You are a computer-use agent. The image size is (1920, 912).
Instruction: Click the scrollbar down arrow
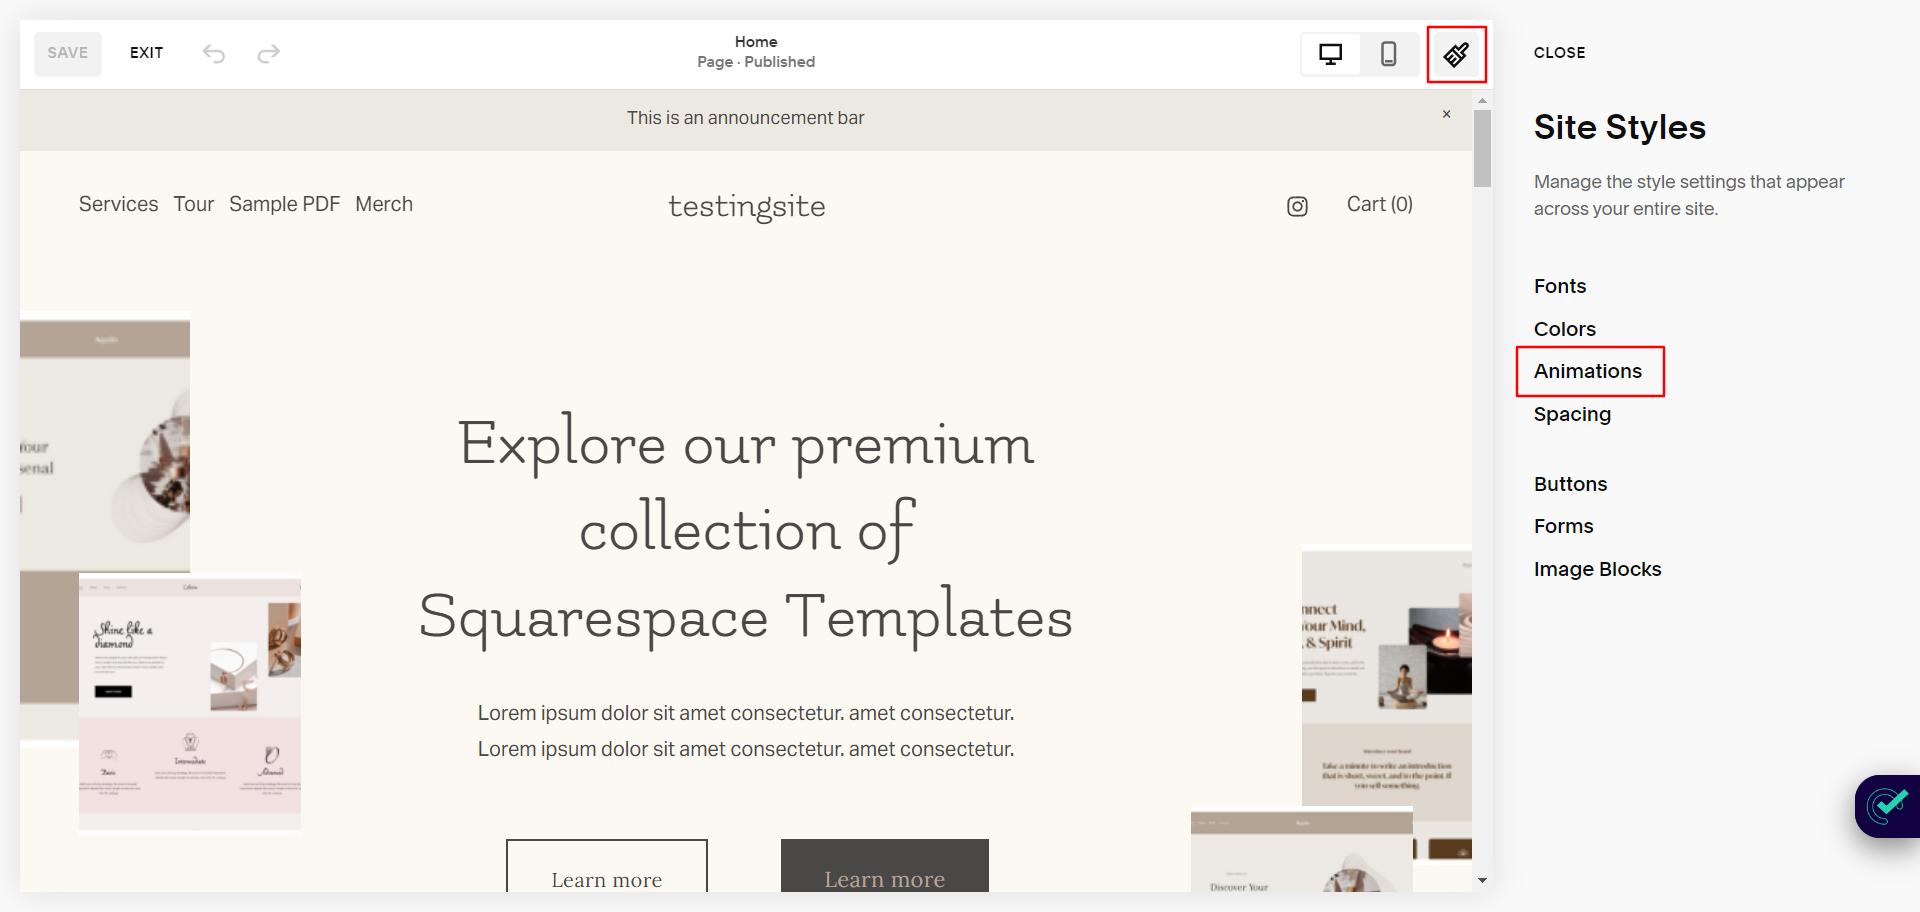1482,880
